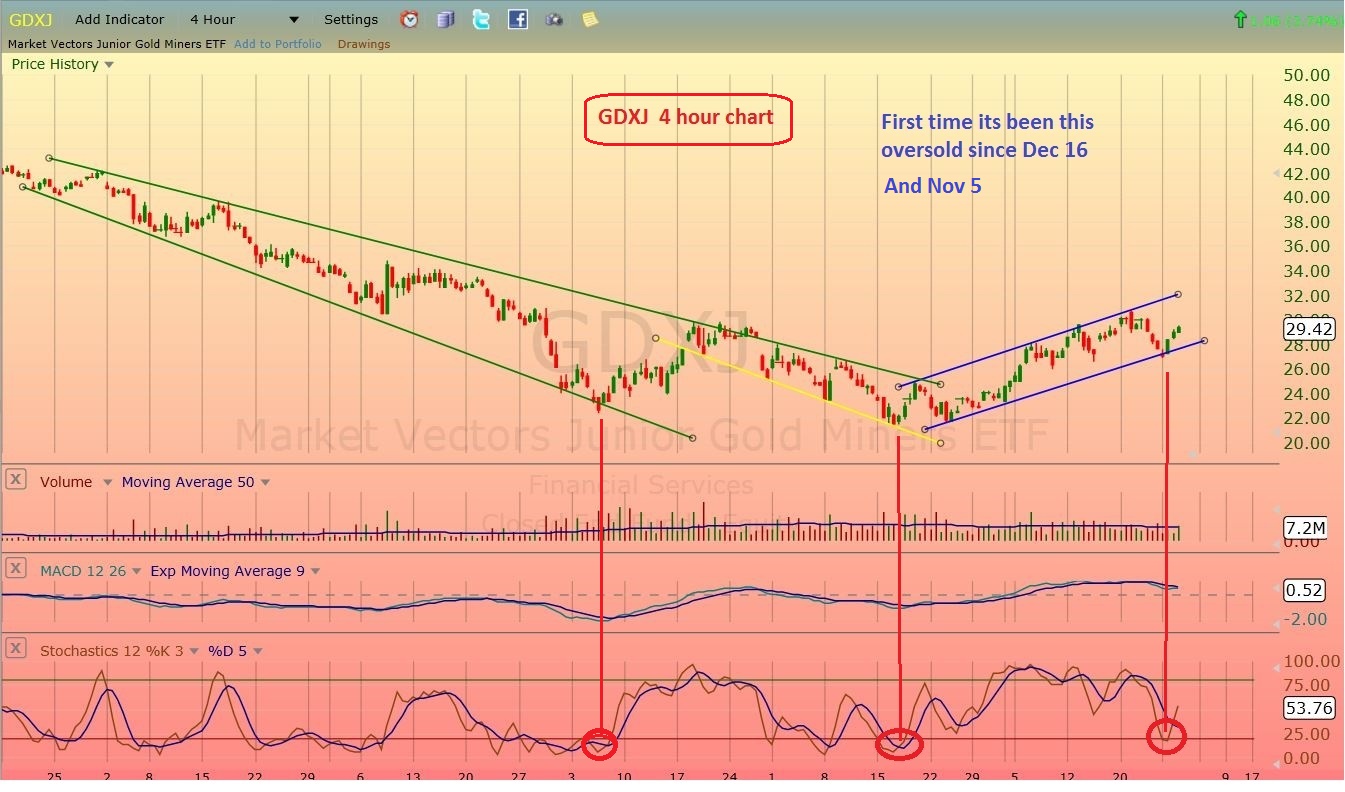Click the 29.42 current price marker

(1309, 329)
